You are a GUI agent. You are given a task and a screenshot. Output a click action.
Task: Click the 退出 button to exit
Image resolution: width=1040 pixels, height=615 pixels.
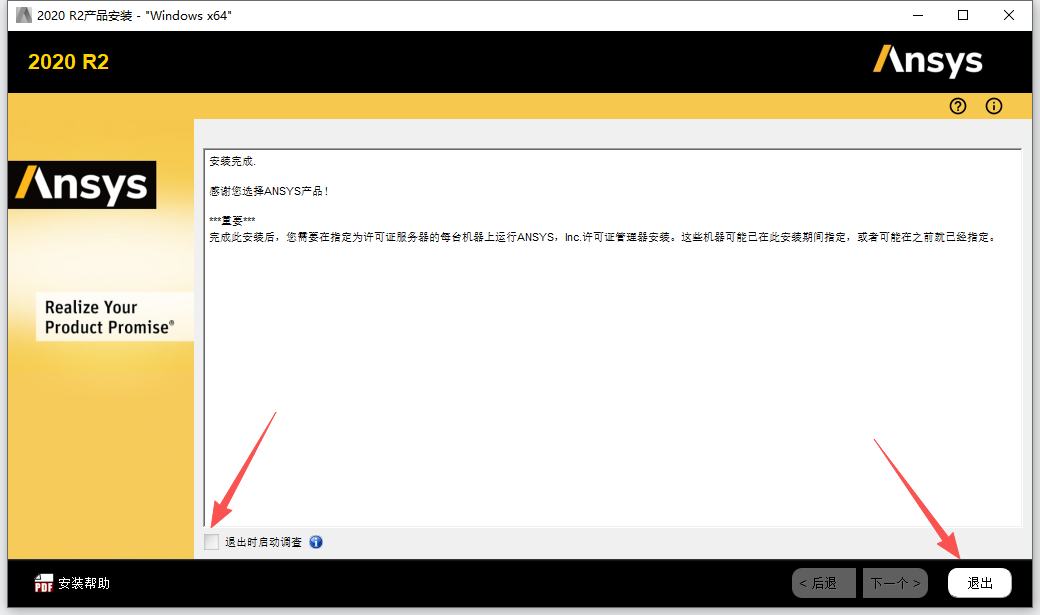point(978,582)
